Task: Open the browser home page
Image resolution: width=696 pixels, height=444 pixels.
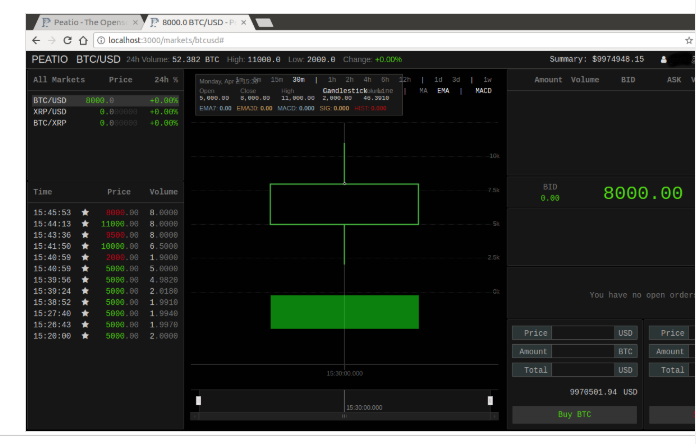Action: (83, 40)
